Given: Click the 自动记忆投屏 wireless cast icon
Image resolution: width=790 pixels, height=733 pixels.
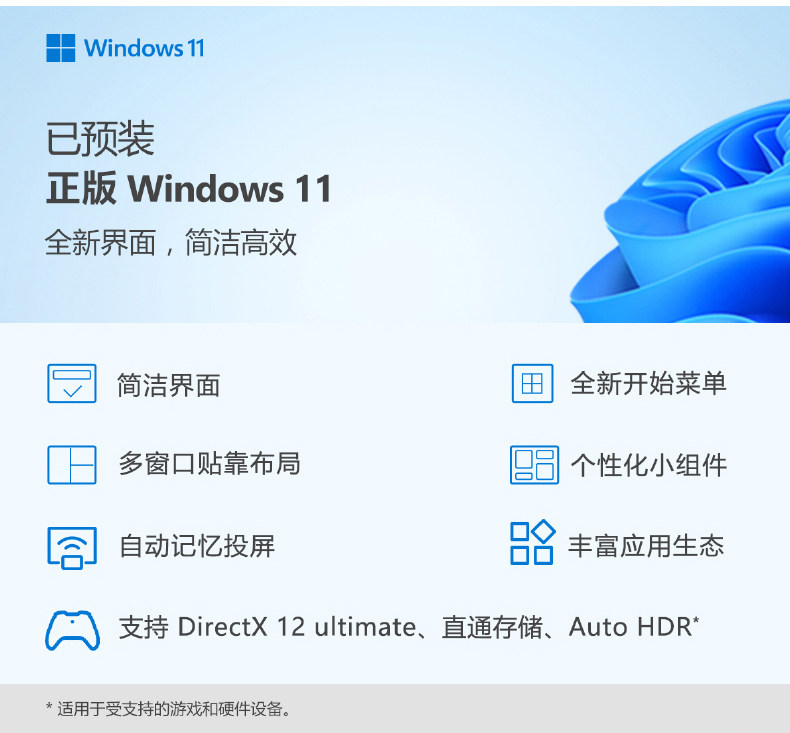Looking at the screenshot, I should click(72, 548).
